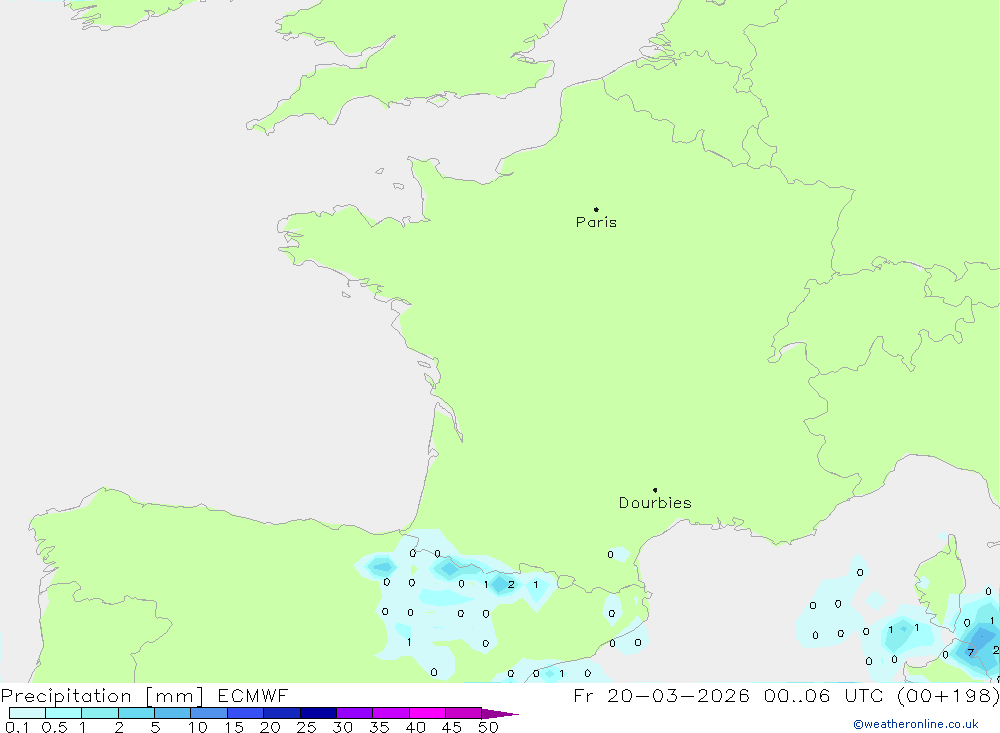Screen dimensions: 1000x733
Task: Click the '0.5' legend scale label
Action: click(54, 727)
